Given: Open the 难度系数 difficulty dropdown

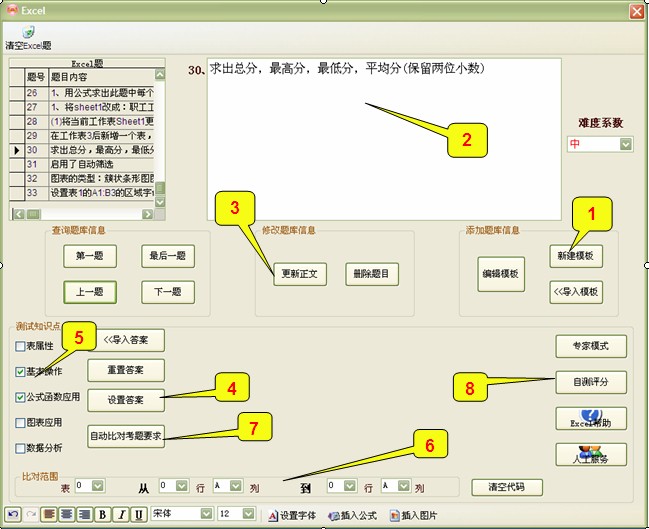Looking at the screenshot, I should pyautogui.click(x=625, y=144).
